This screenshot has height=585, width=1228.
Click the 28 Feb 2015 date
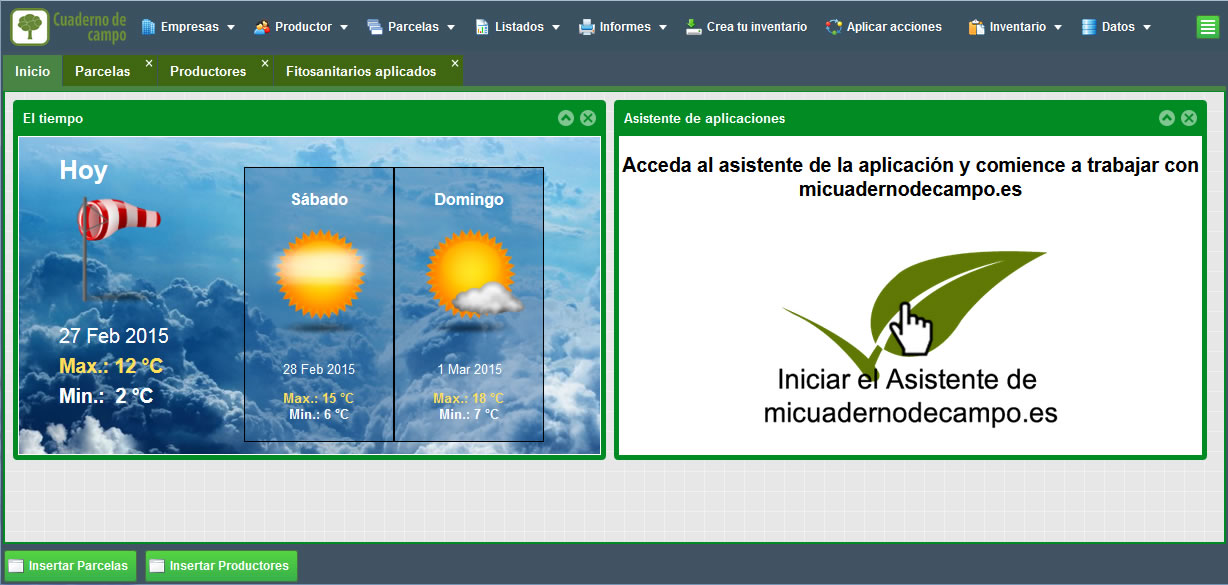[x=319, y=369]
